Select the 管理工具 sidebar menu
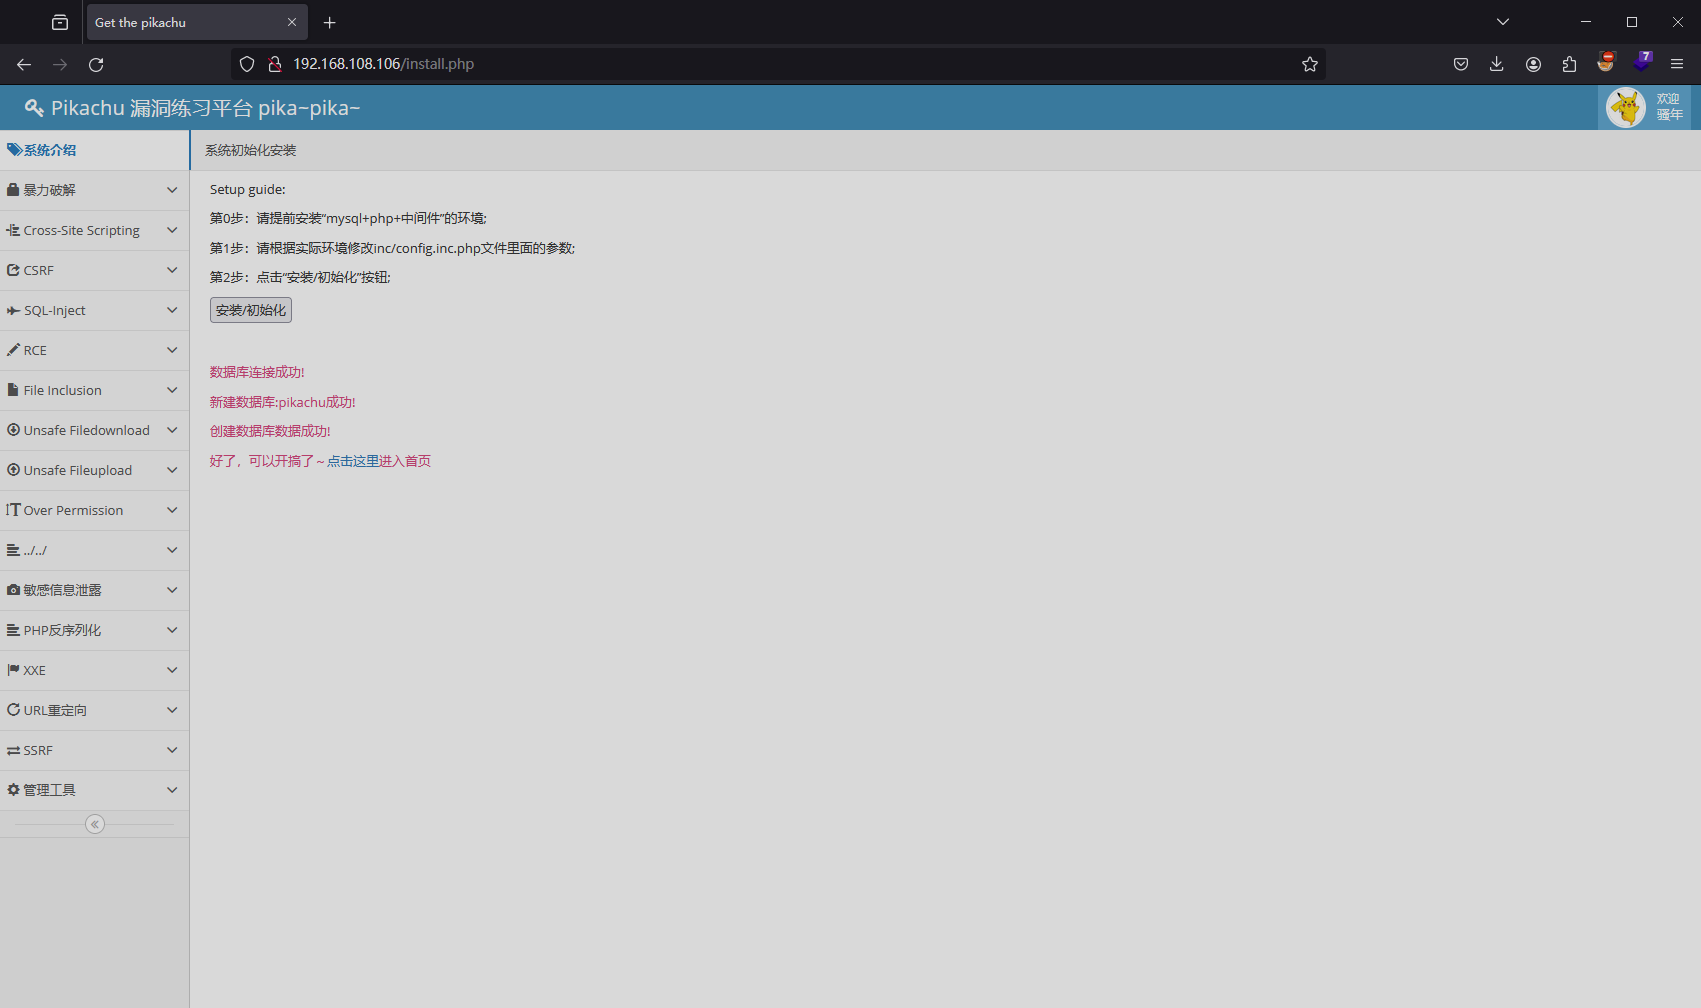Image resolution: width=1701 pixels, height=1008 pixels. click(94, 790)
